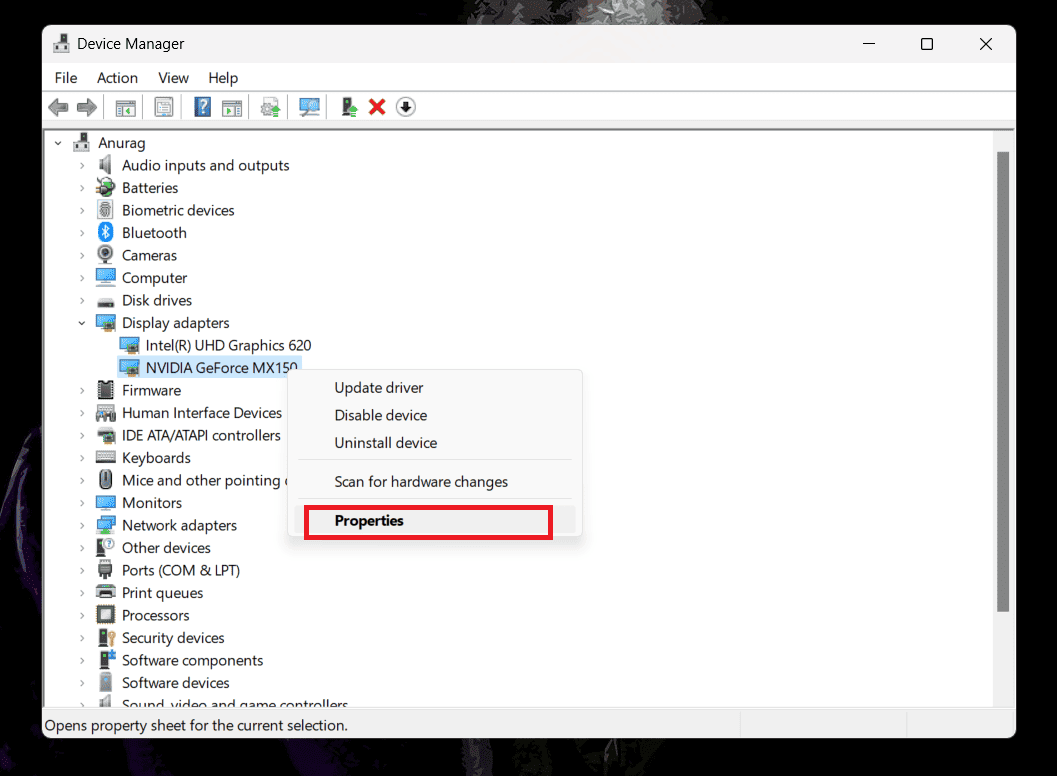Open the Help menu
The width and height of the screenshot is (1057, 776).
click(x=223, y=78)
